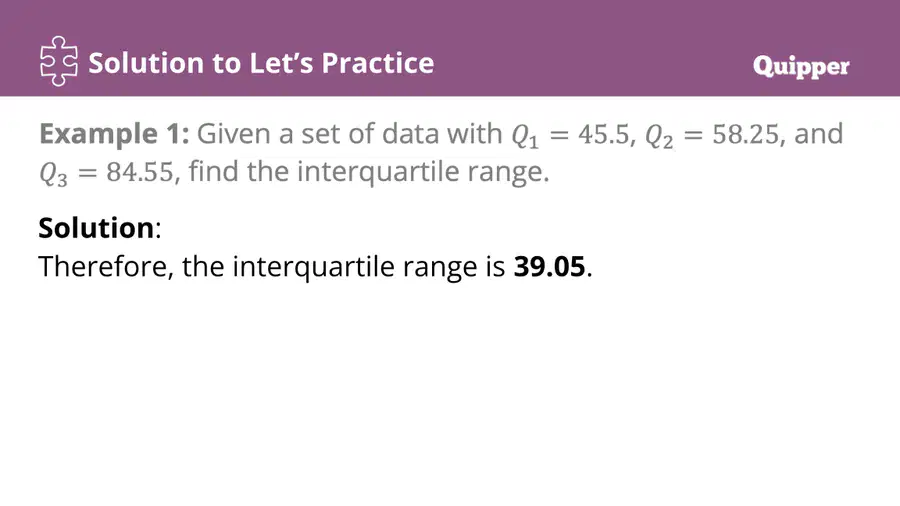This screenshot has width=900, height=506.
Task: Click the puzzle piece icon in header
Action: pyautogui.click(x=59, y=61)
